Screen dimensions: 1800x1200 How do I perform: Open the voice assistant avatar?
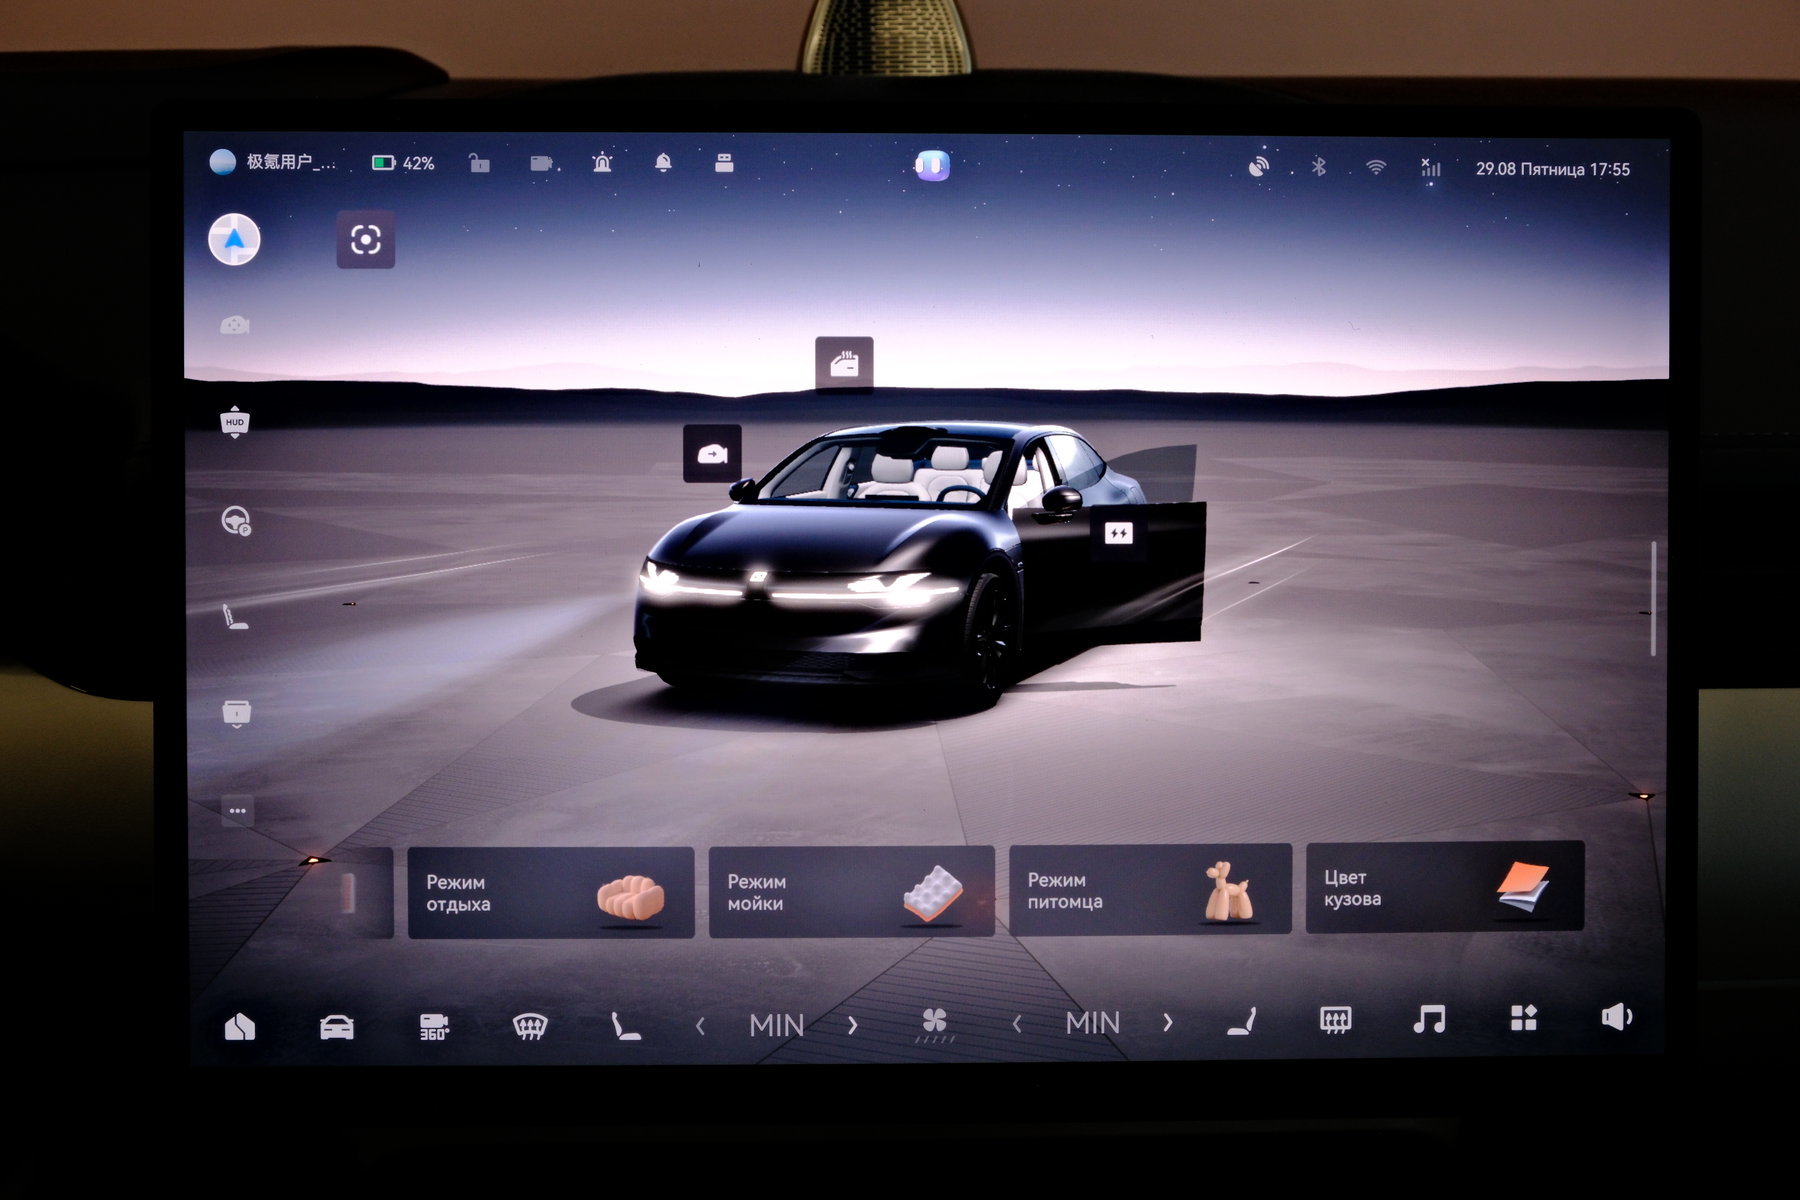(932, 165)
